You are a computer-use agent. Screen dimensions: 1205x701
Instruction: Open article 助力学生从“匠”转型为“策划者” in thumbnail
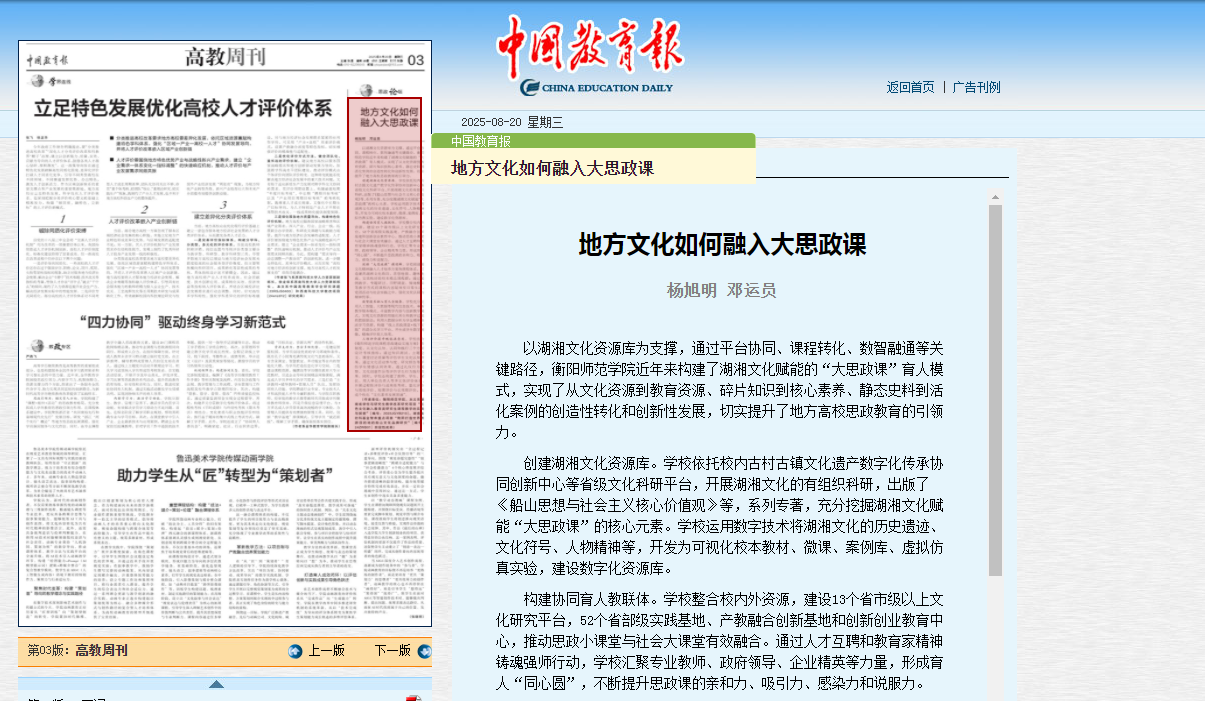click(x=225, y=475)
